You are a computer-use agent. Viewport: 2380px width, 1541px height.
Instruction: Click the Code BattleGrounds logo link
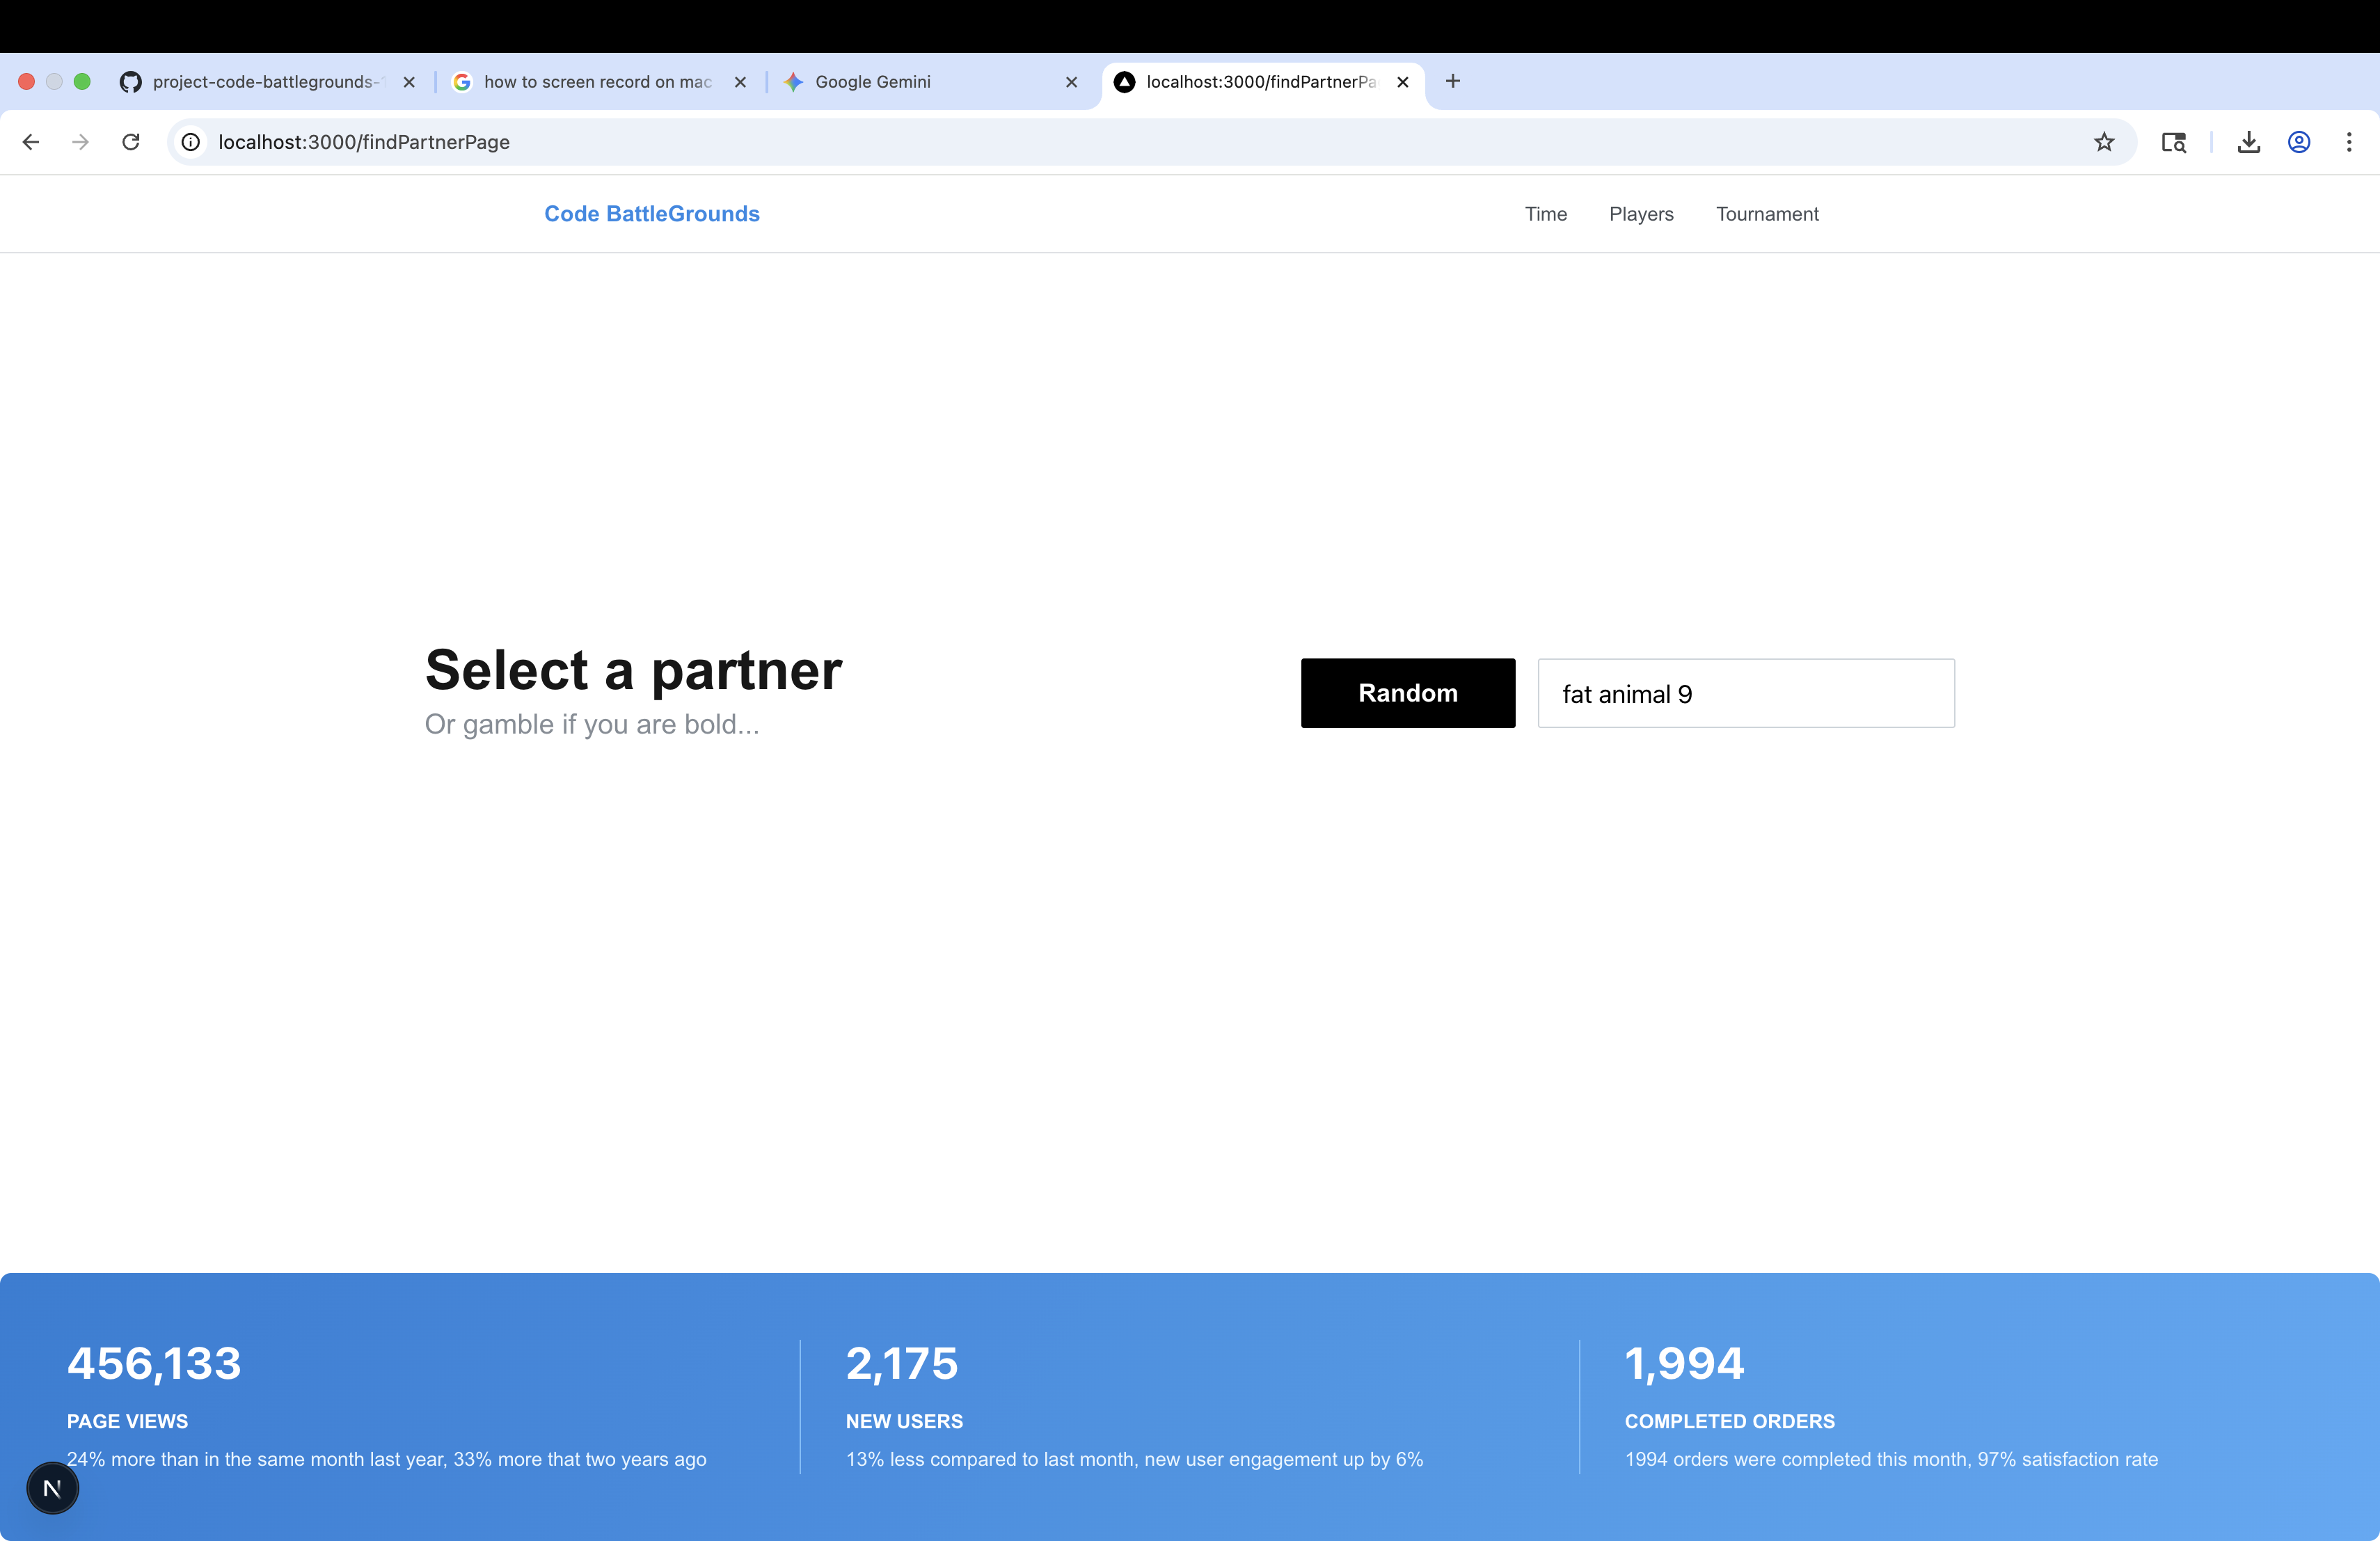tap(652, 214)
